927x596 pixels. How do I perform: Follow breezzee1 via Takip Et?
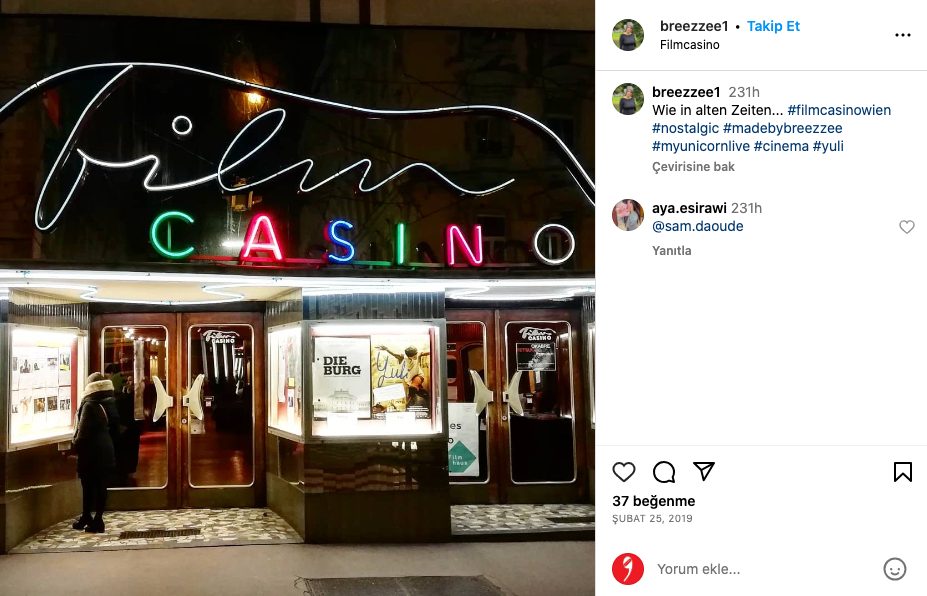click(x=773, y=26)
